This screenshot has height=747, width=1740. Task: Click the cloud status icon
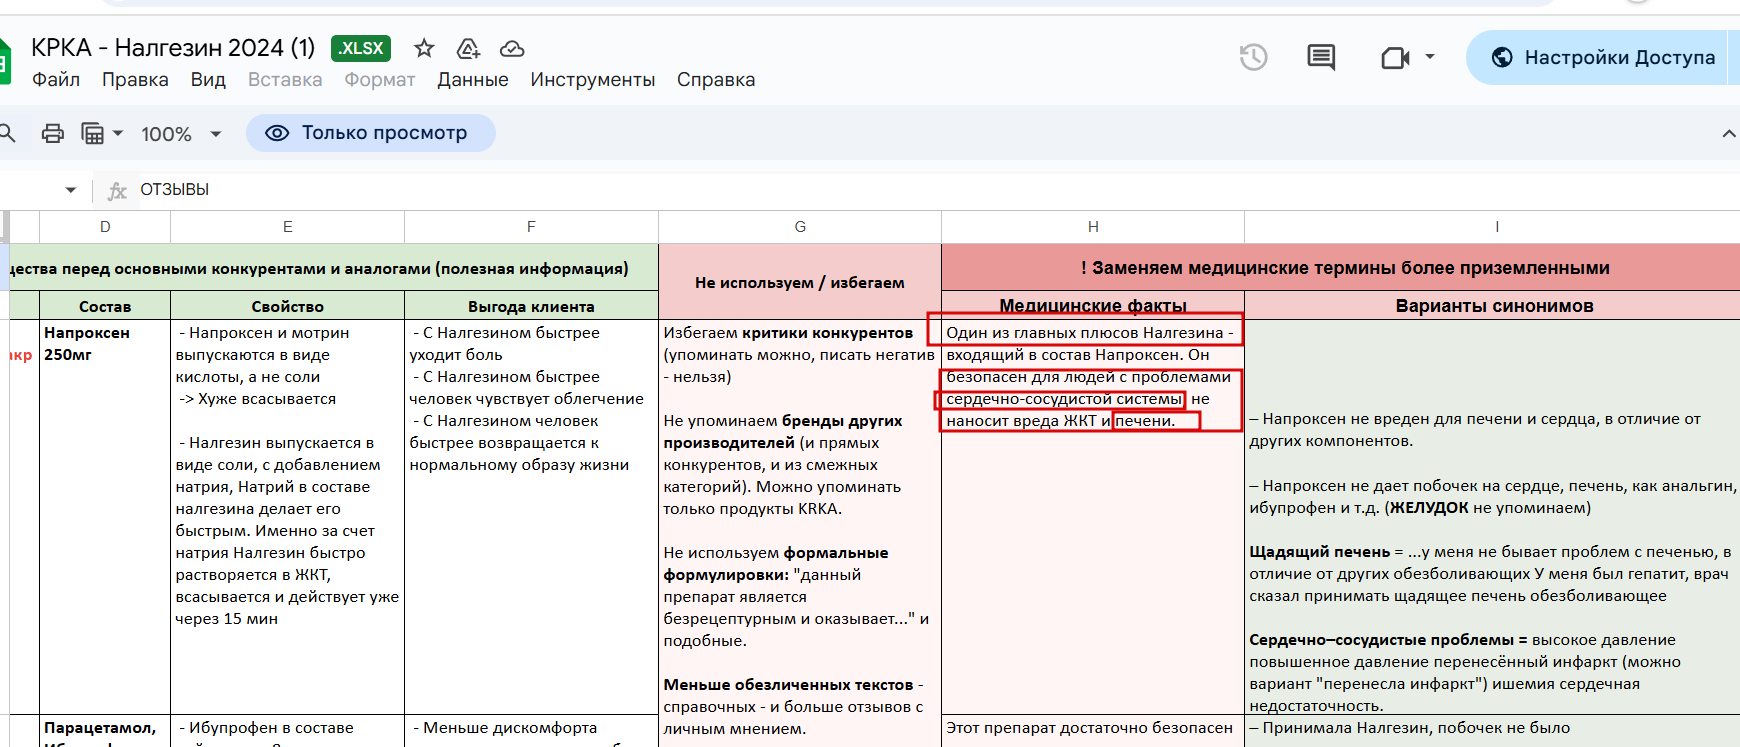tap(512, 48)
